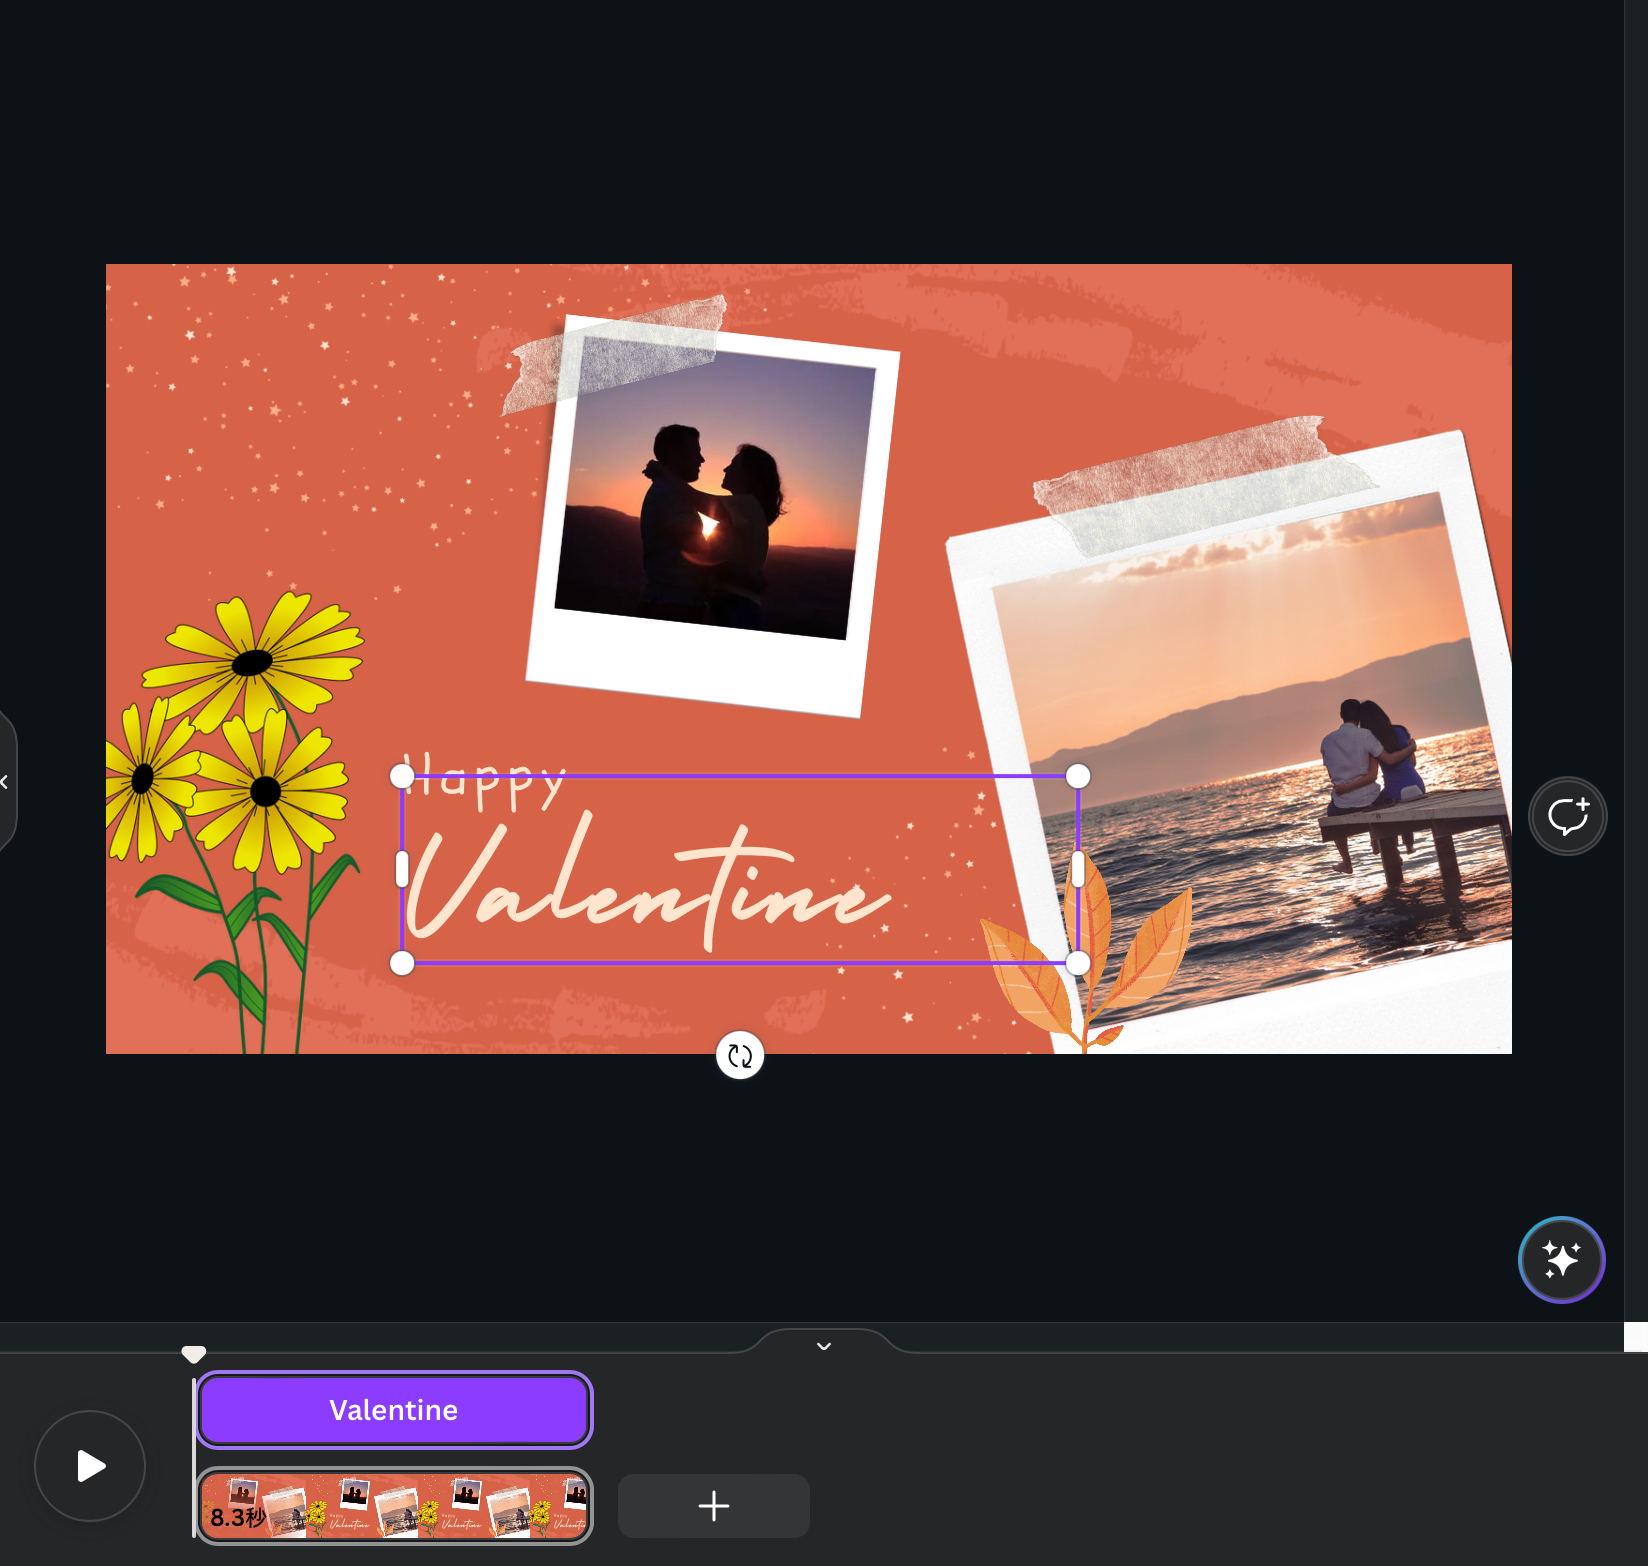Select the 8.3秒 page clip thumbnail
1648x1566 pixels.
(394, 1506)
